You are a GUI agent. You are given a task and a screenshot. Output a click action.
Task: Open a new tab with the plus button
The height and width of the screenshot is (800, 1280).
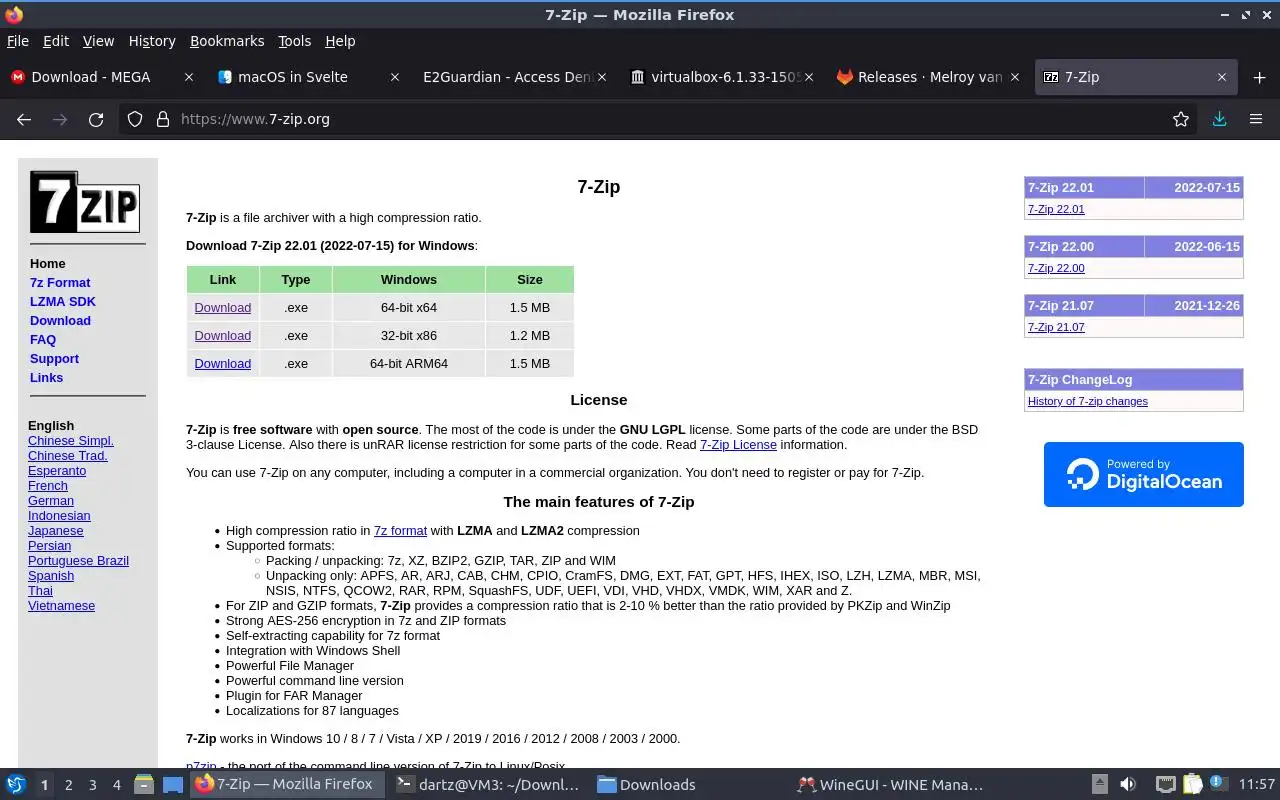pyautogui.click(x=1259, y=77)
